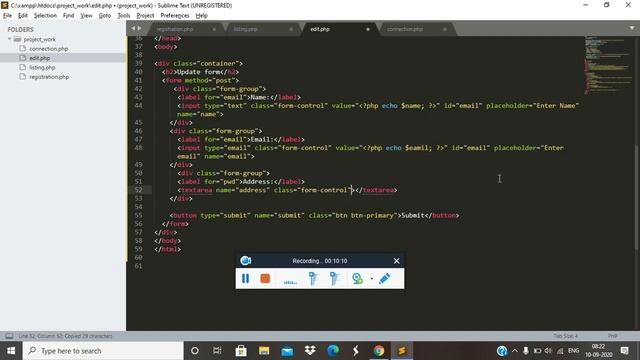Select edit.php in the sidebar

40,58
